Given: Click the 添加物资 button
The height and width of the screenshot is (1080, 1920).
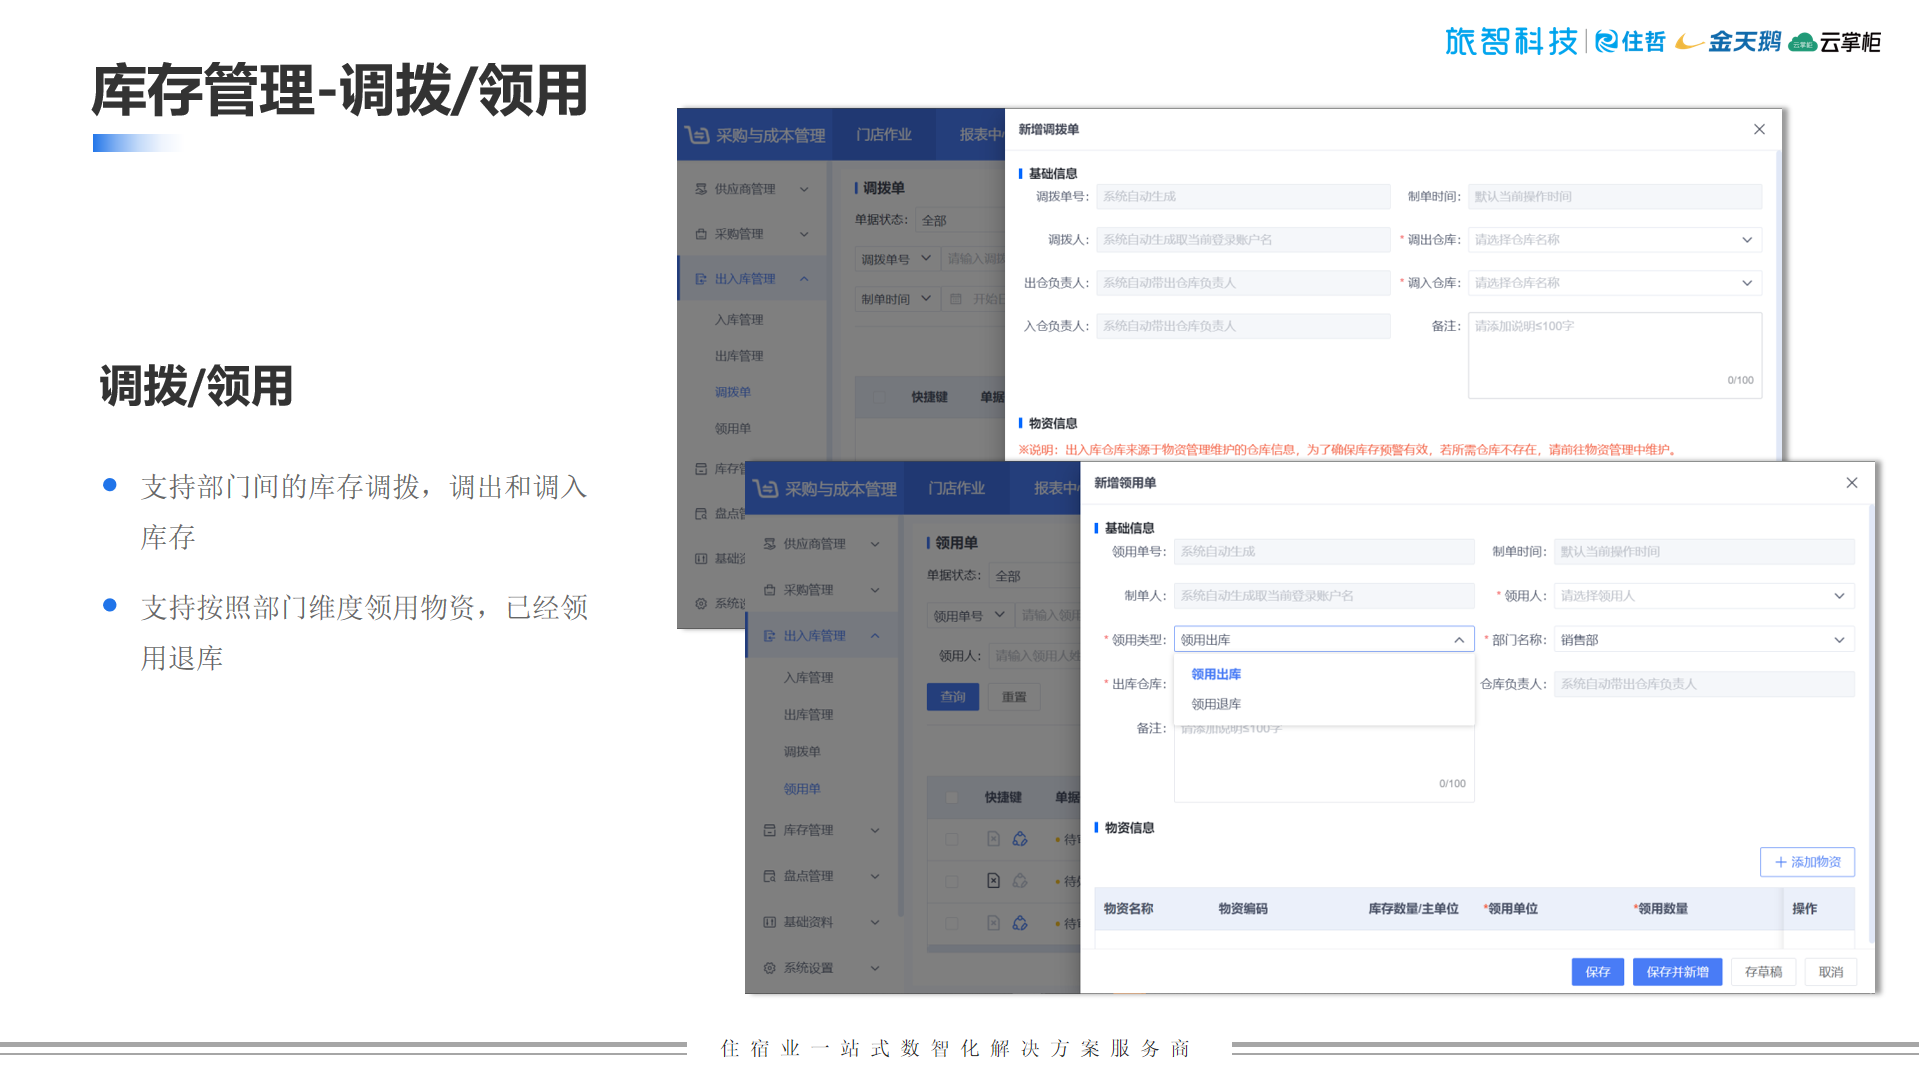Looking at the screenshot, I should pyautogui.click(x=1807, y=862).
